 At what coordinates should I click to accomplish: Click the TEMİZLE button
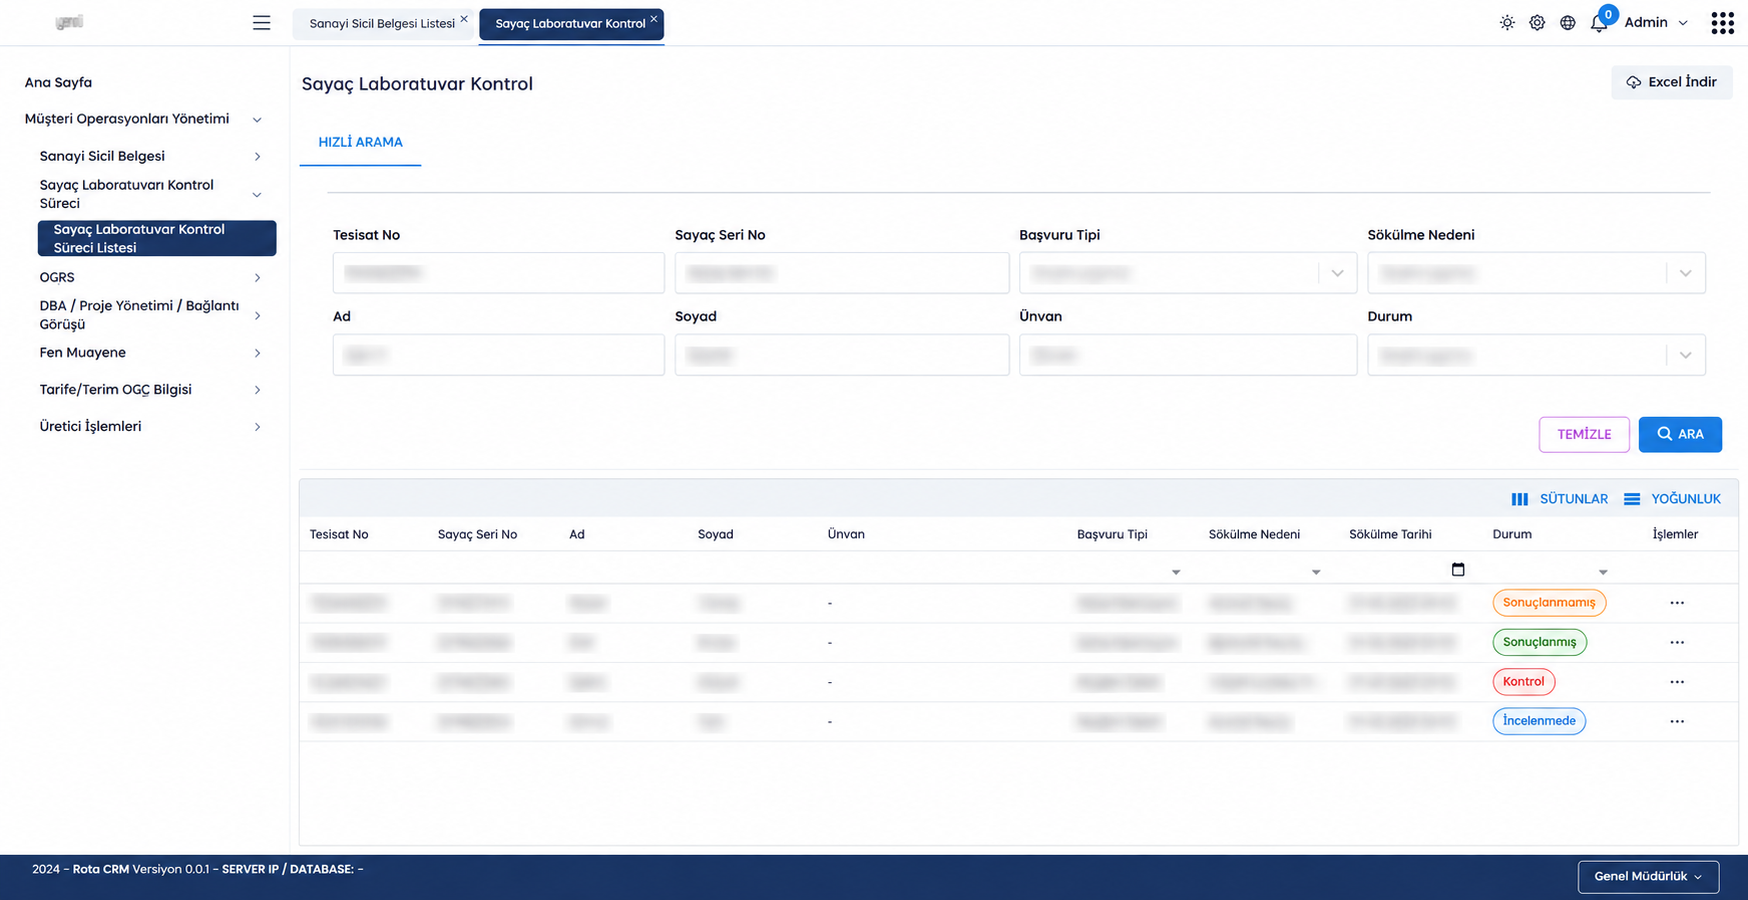(x=1584, y=434)
